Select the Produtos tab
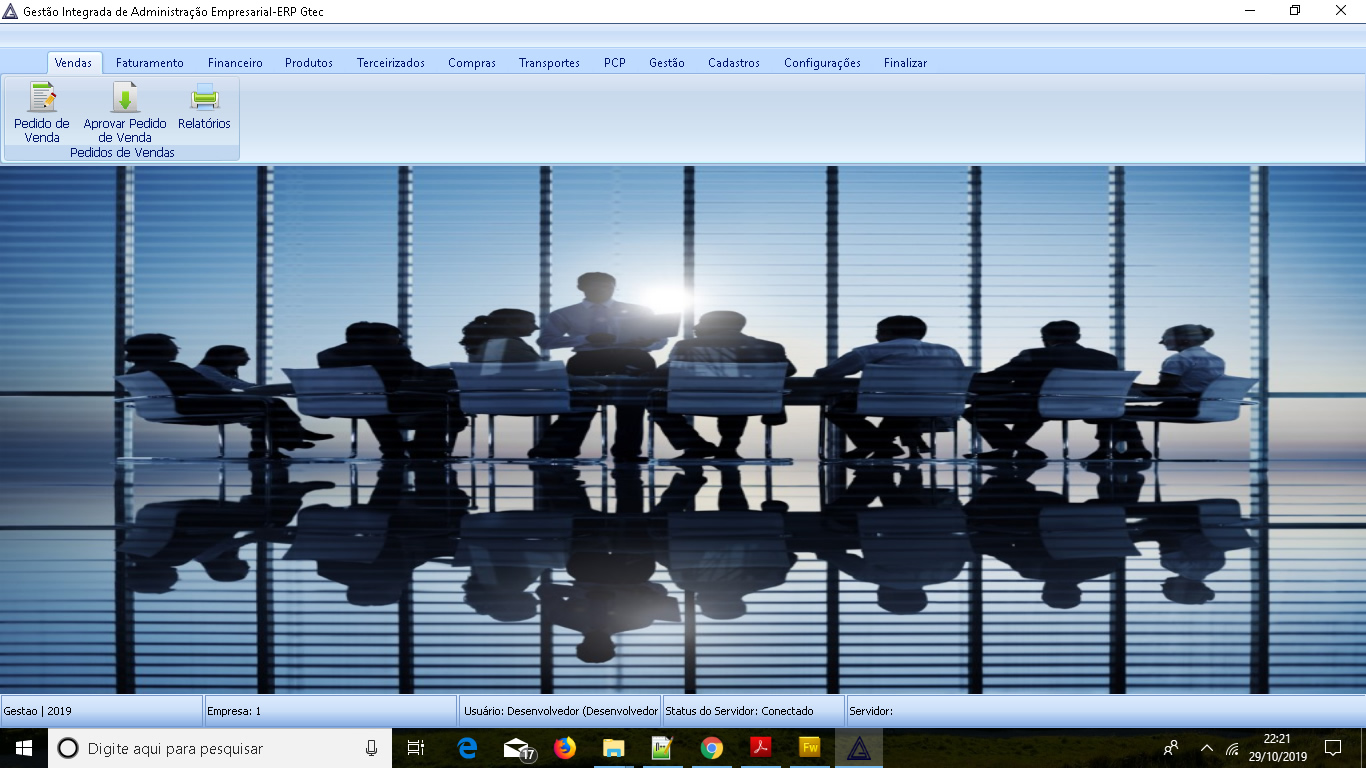The width and height of the screenshot is (1366, 768). (309, 63)
